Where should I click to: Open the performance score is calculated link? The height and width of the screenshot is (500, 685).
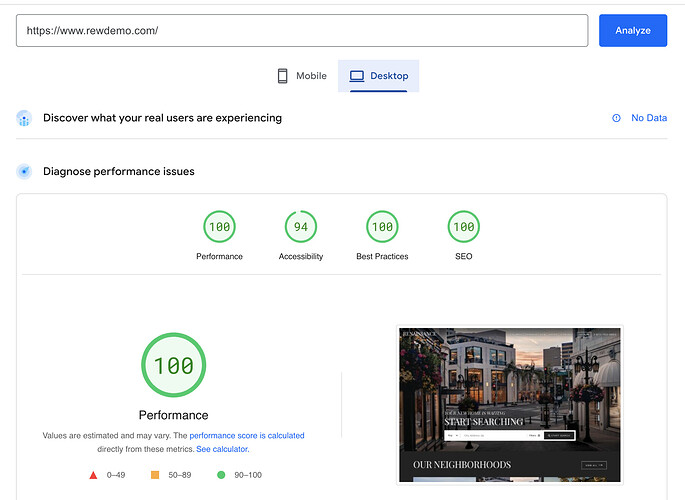tap(247, 435)
